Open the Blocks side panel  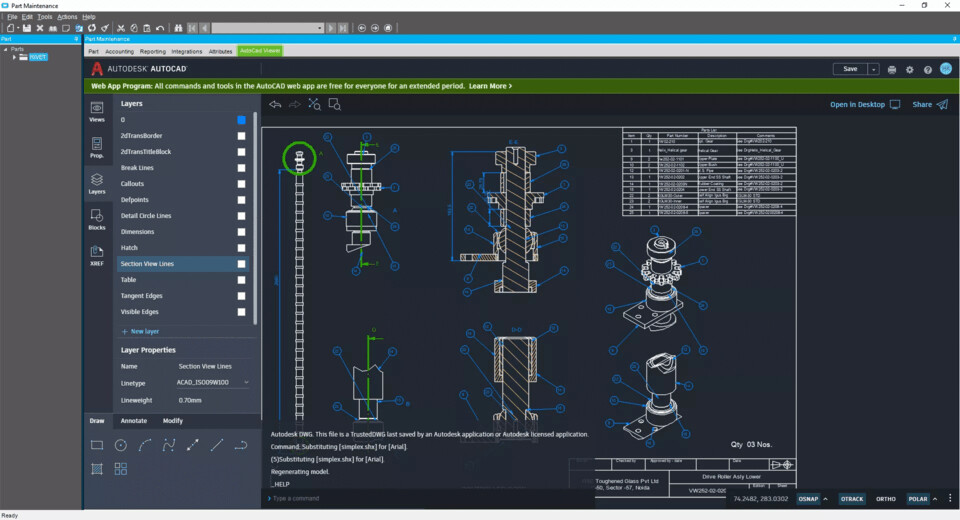[x=97, y=219]
